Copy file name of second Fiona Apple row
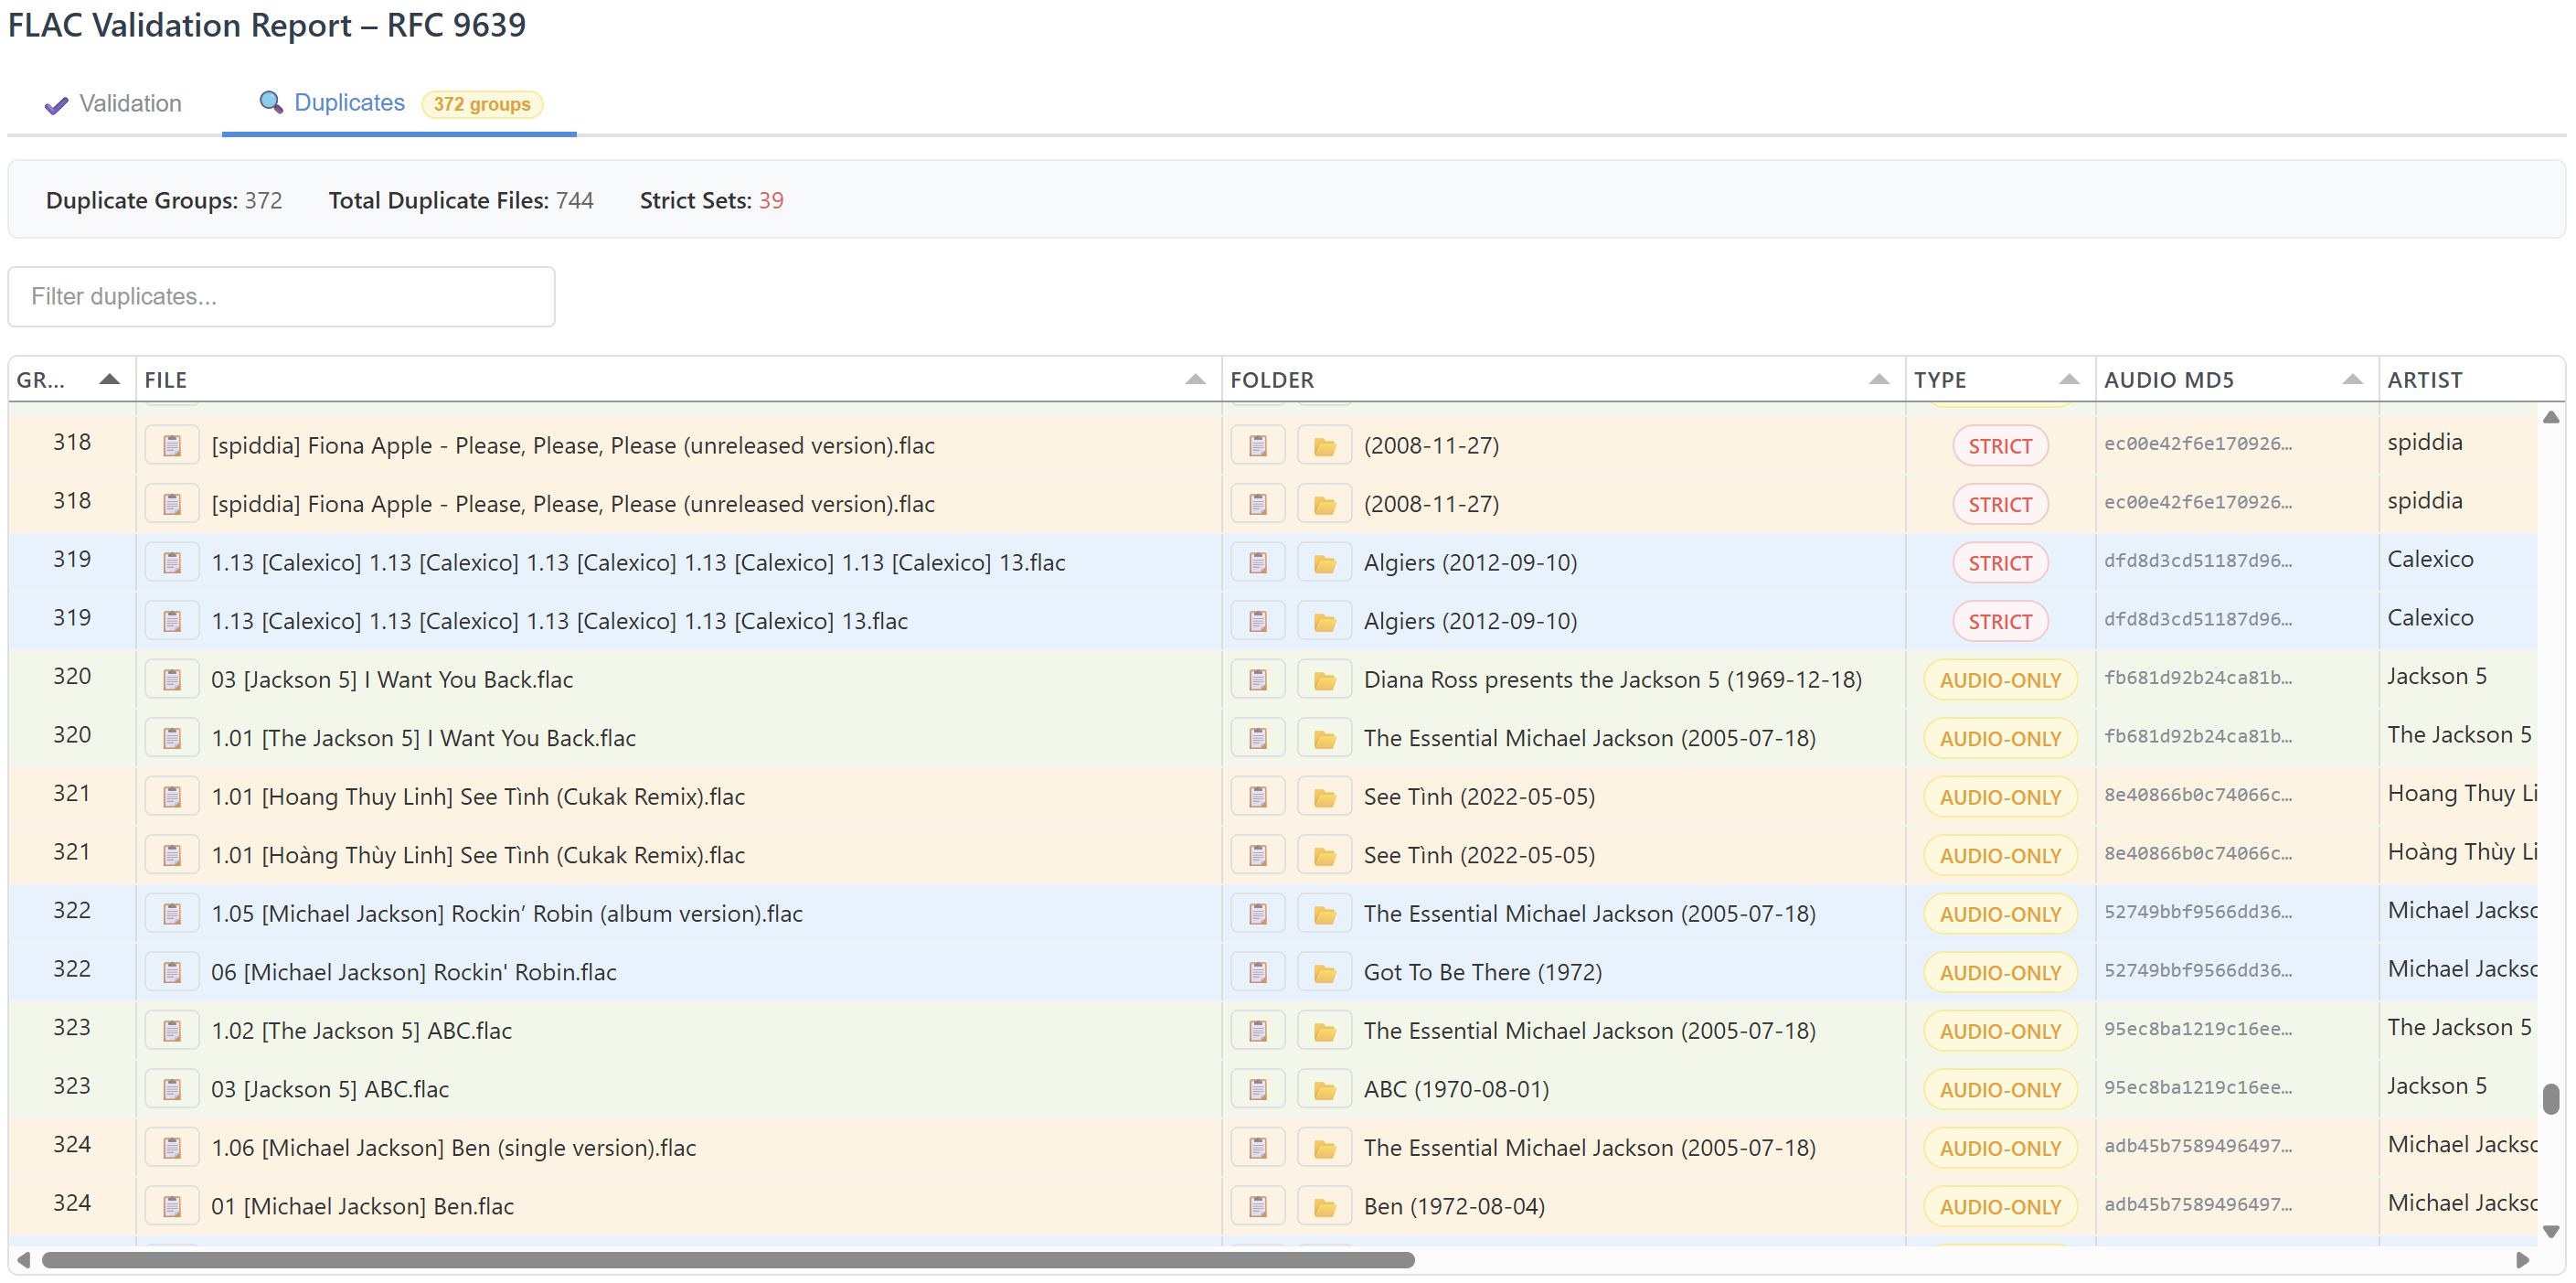 point(172,504)
